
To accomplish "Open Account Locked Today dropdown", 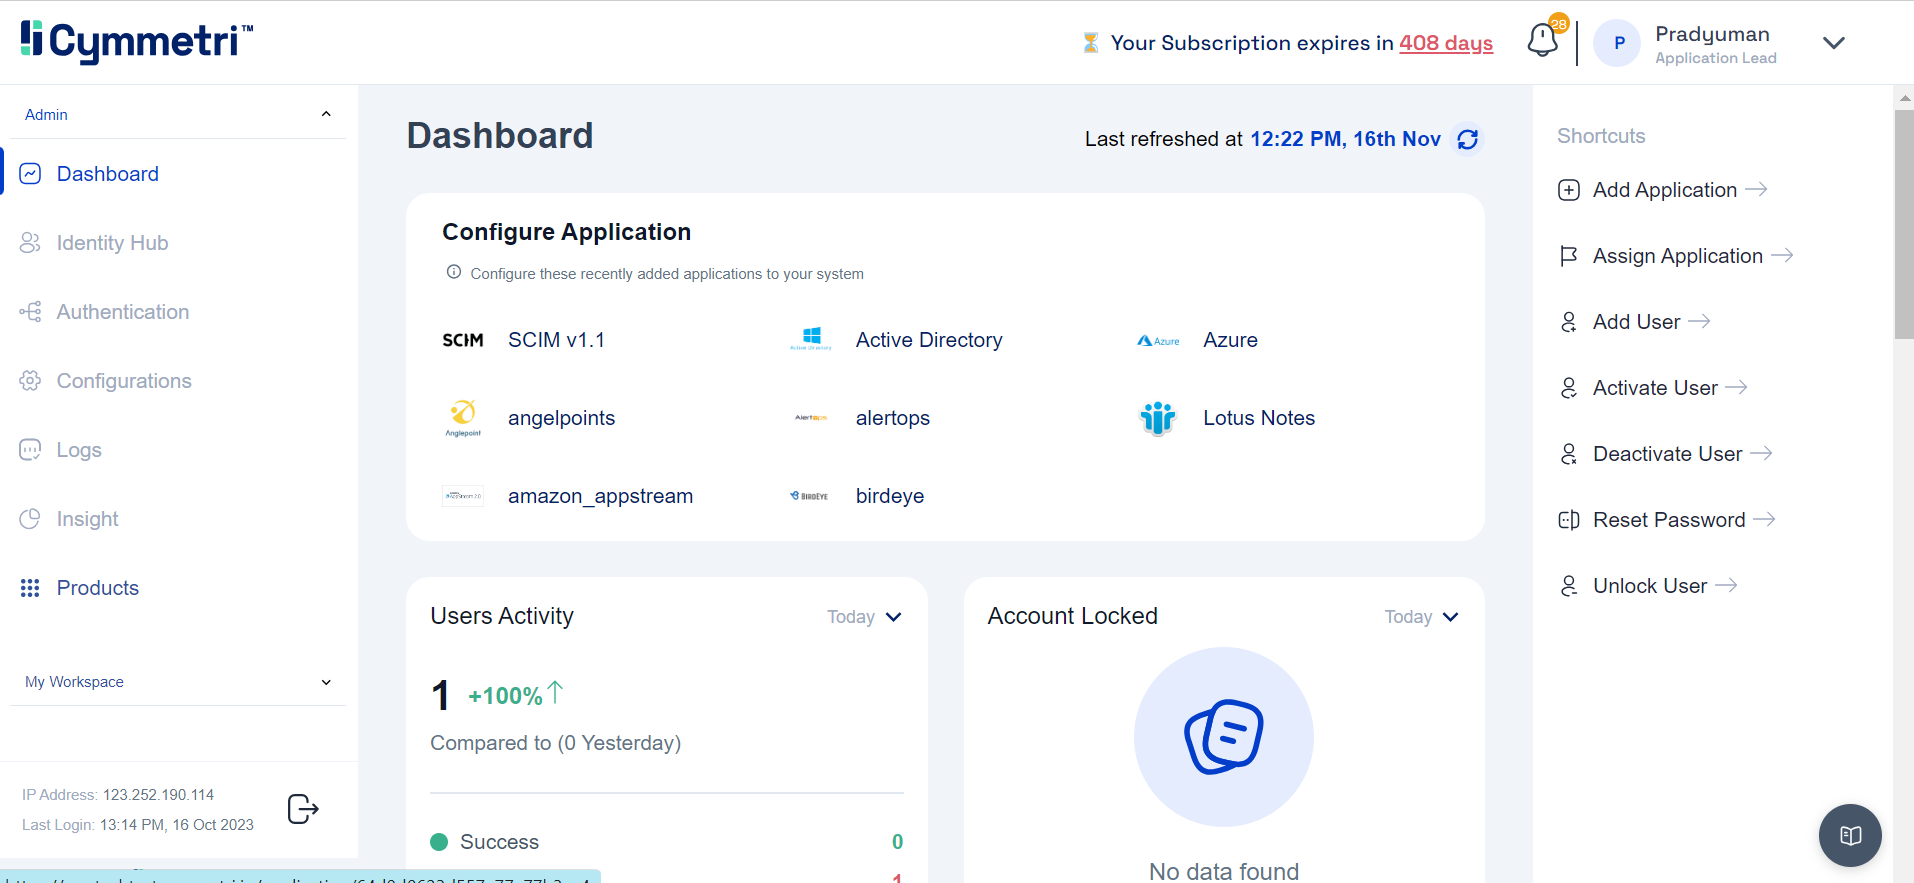I will [x=1421, y=617].
